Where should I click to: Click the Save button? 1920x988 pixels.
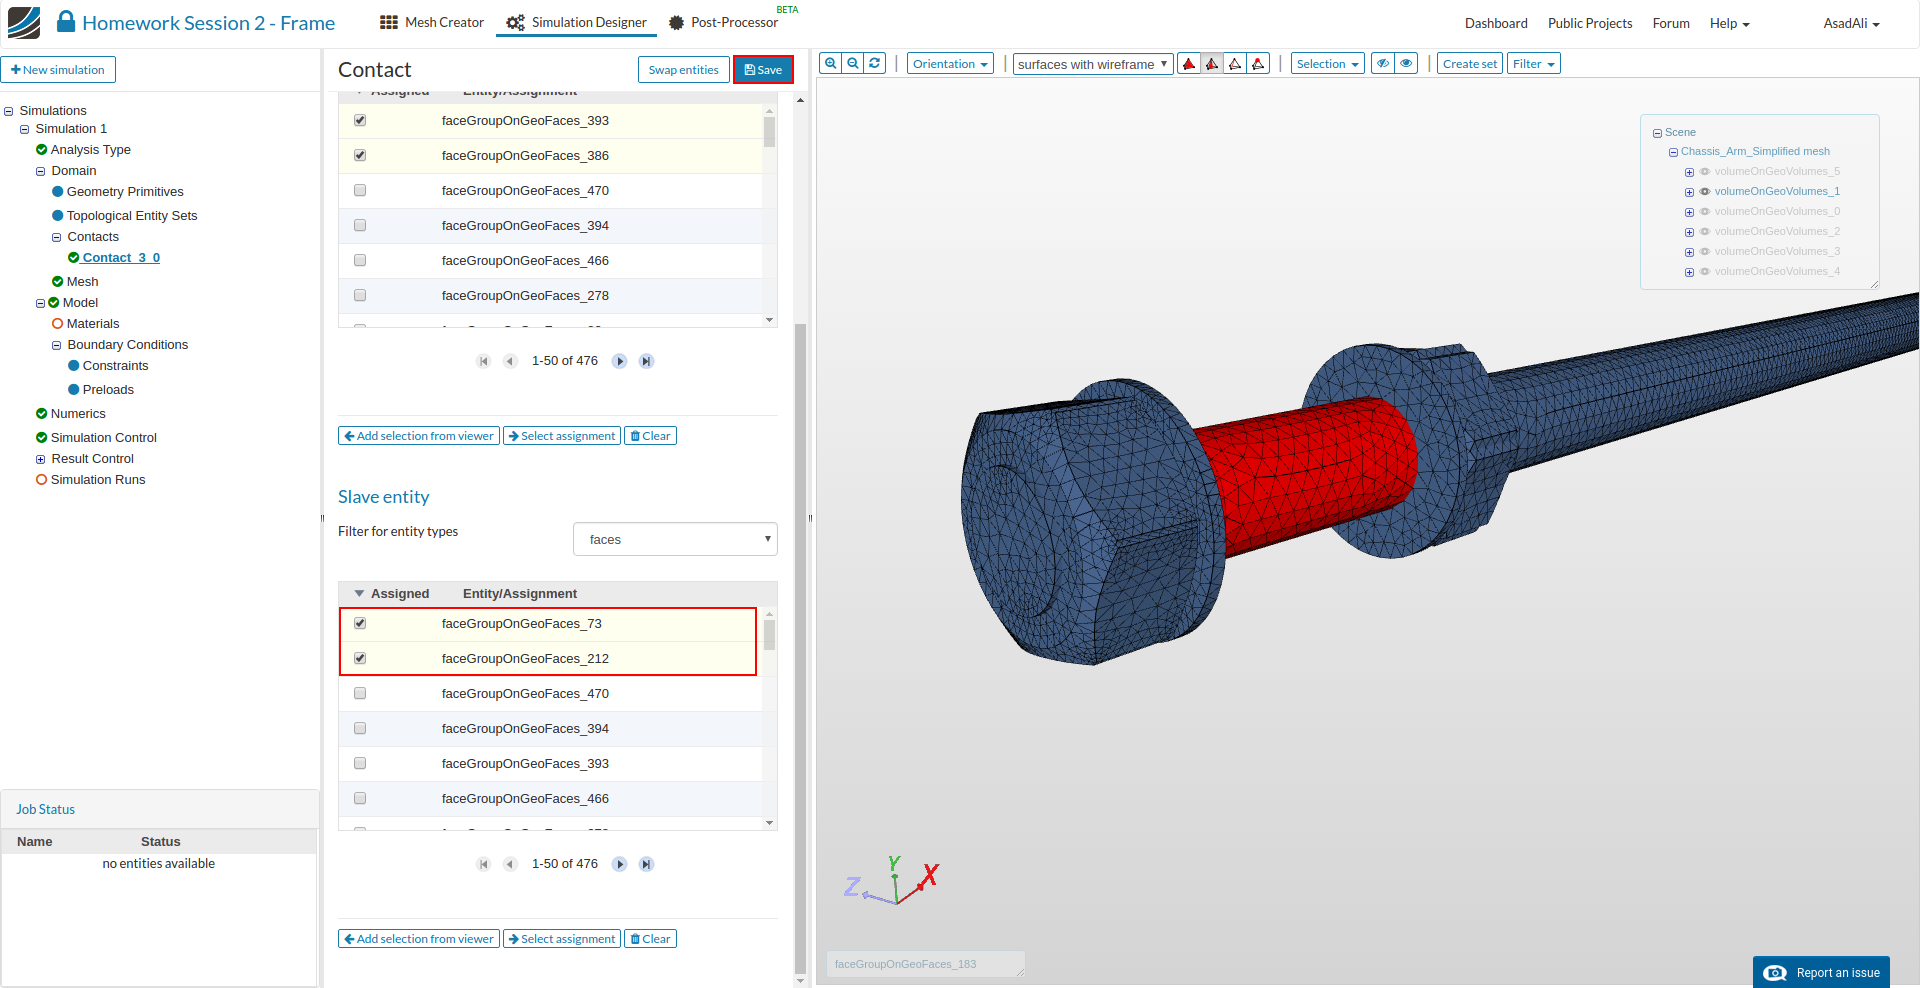[x=763, y=70]
